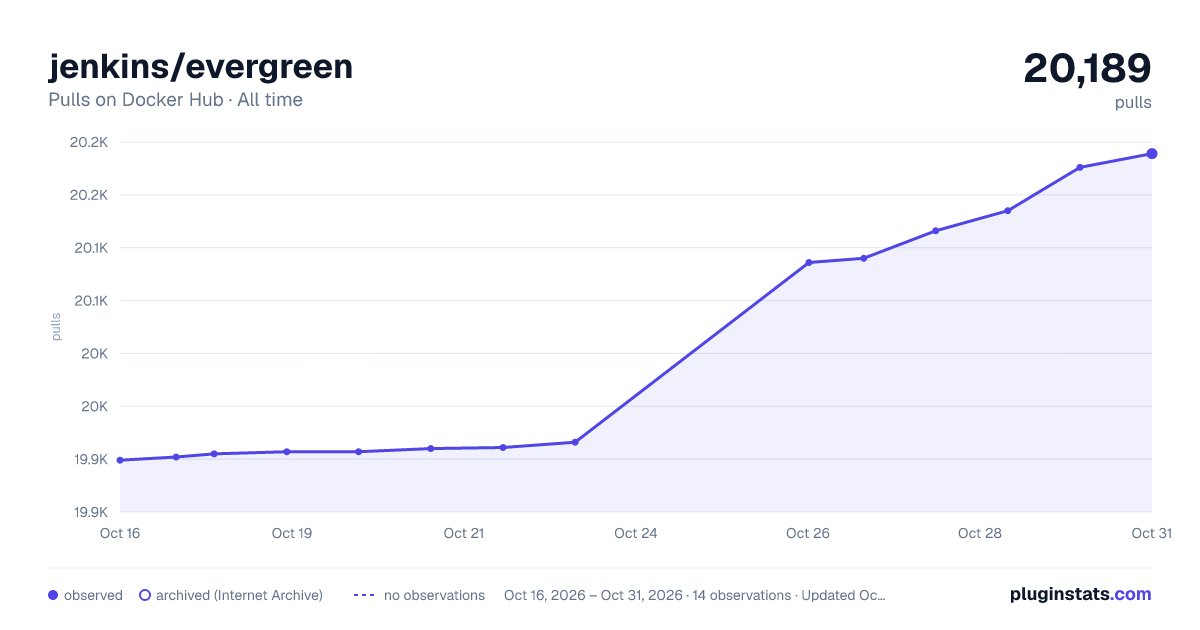The image size is (1200, 630).
Task: Click the Oct 28 axis label
Action: click(980, 533)
